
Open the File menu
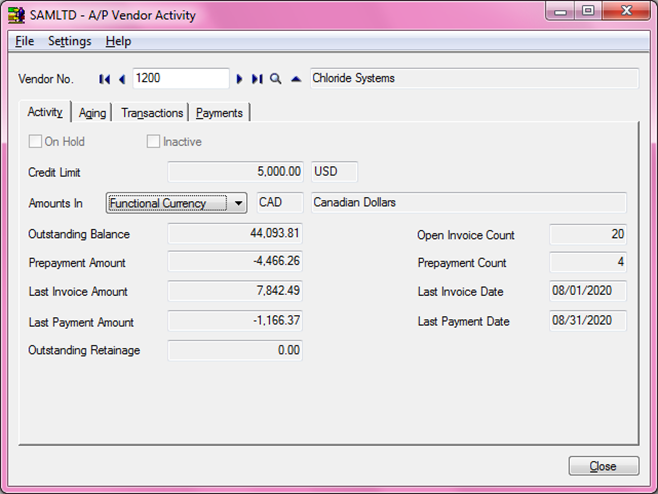coord(24,41)
